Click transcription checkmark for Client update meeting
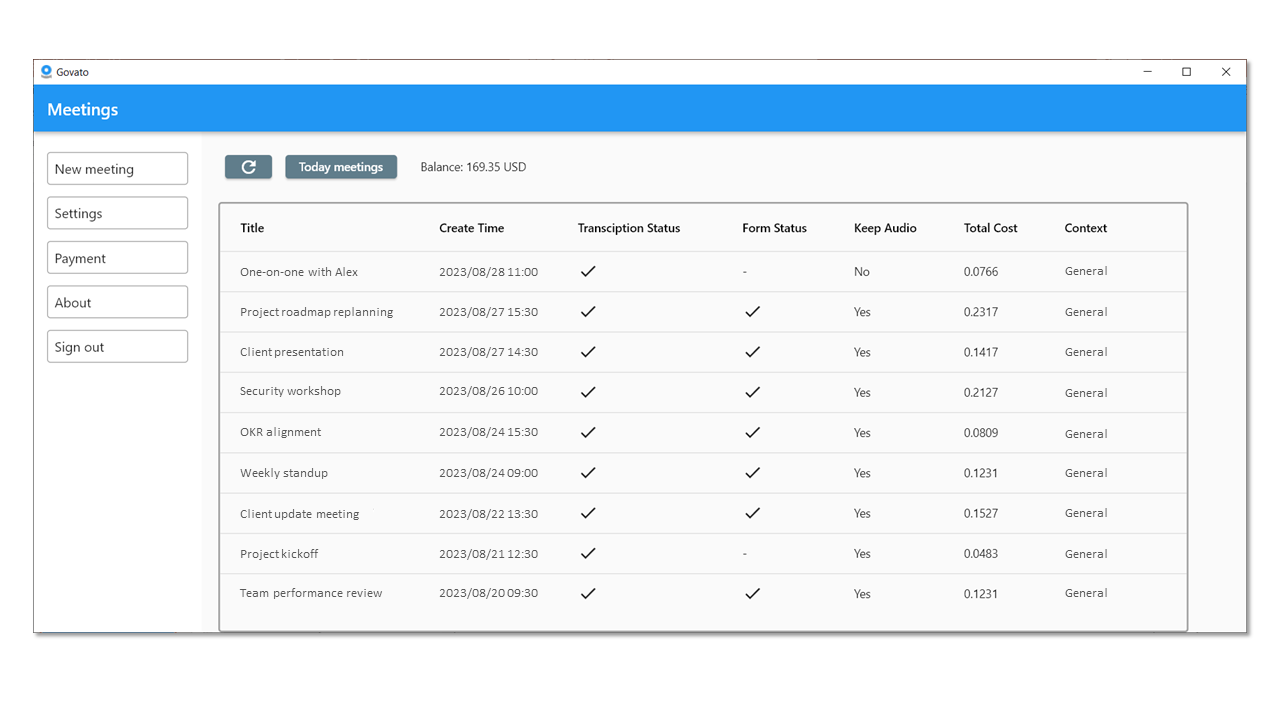The image size is (1280, 720). pyautogui.click(x=588, y=512)
